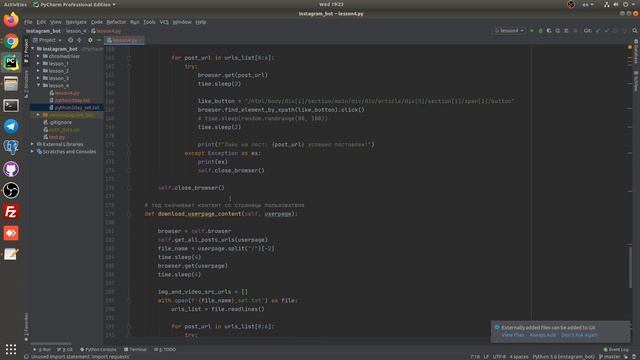
Task: Expand the lesson_3 folder
Action: click(38, 78)
